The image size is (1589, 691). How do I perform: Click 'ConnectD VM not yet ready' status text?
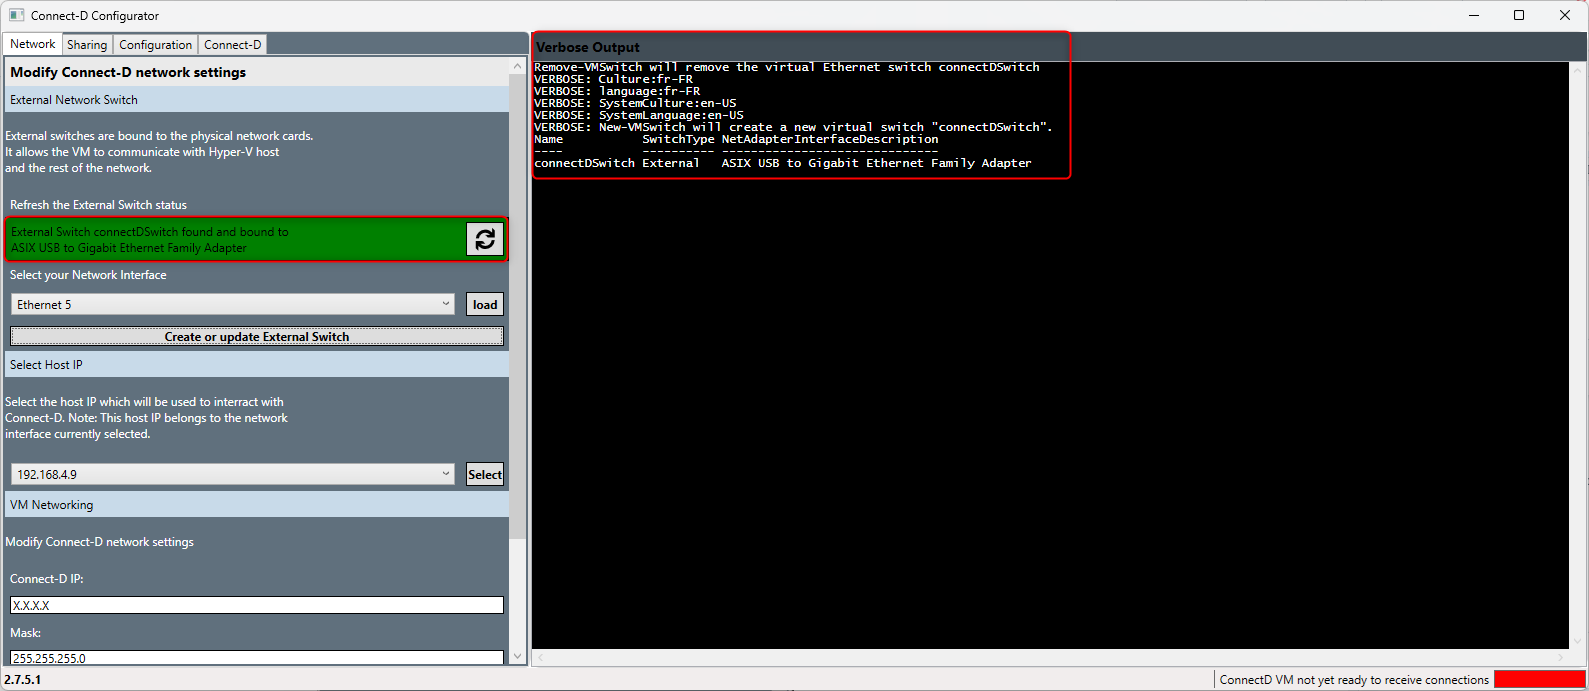click(x=1354, y=680)
